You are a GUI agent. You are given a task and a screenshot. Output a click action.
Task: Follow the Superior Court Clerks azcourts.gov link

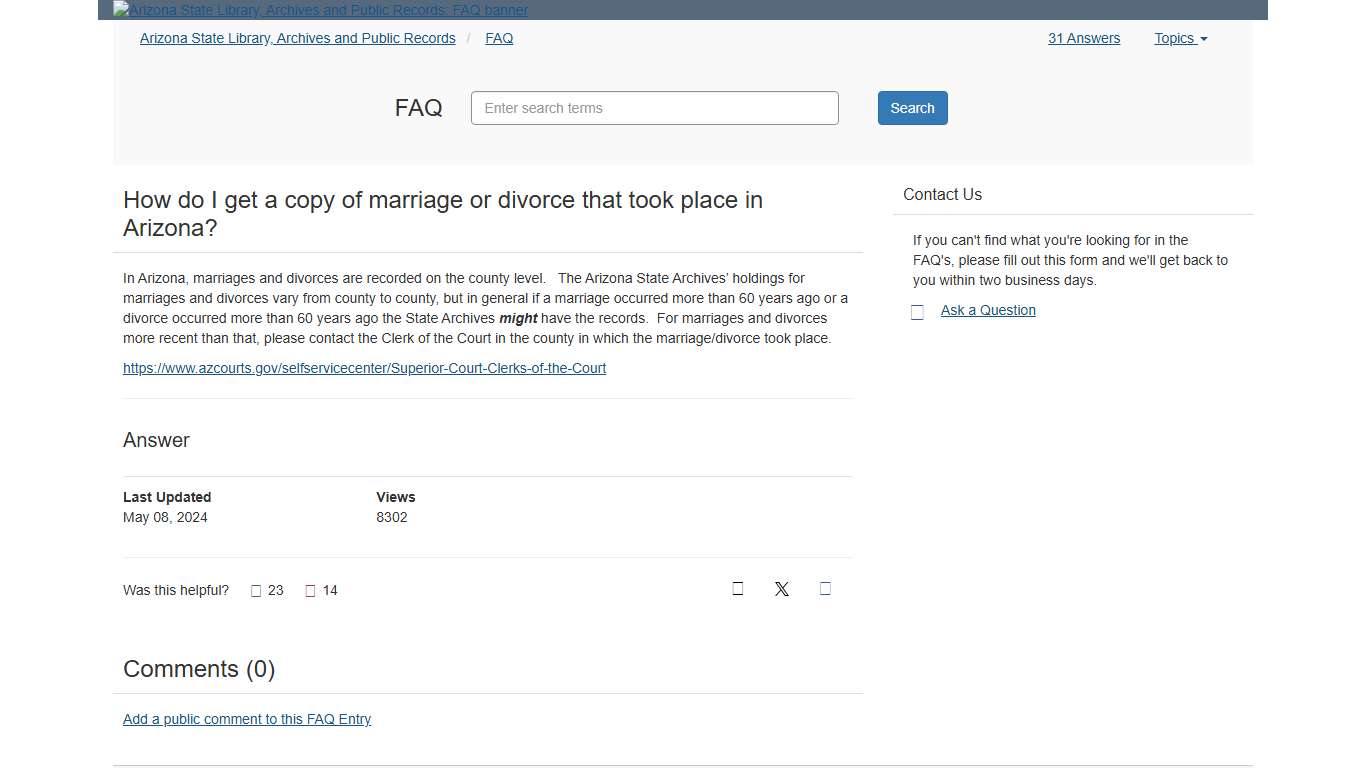coord(364,368)
